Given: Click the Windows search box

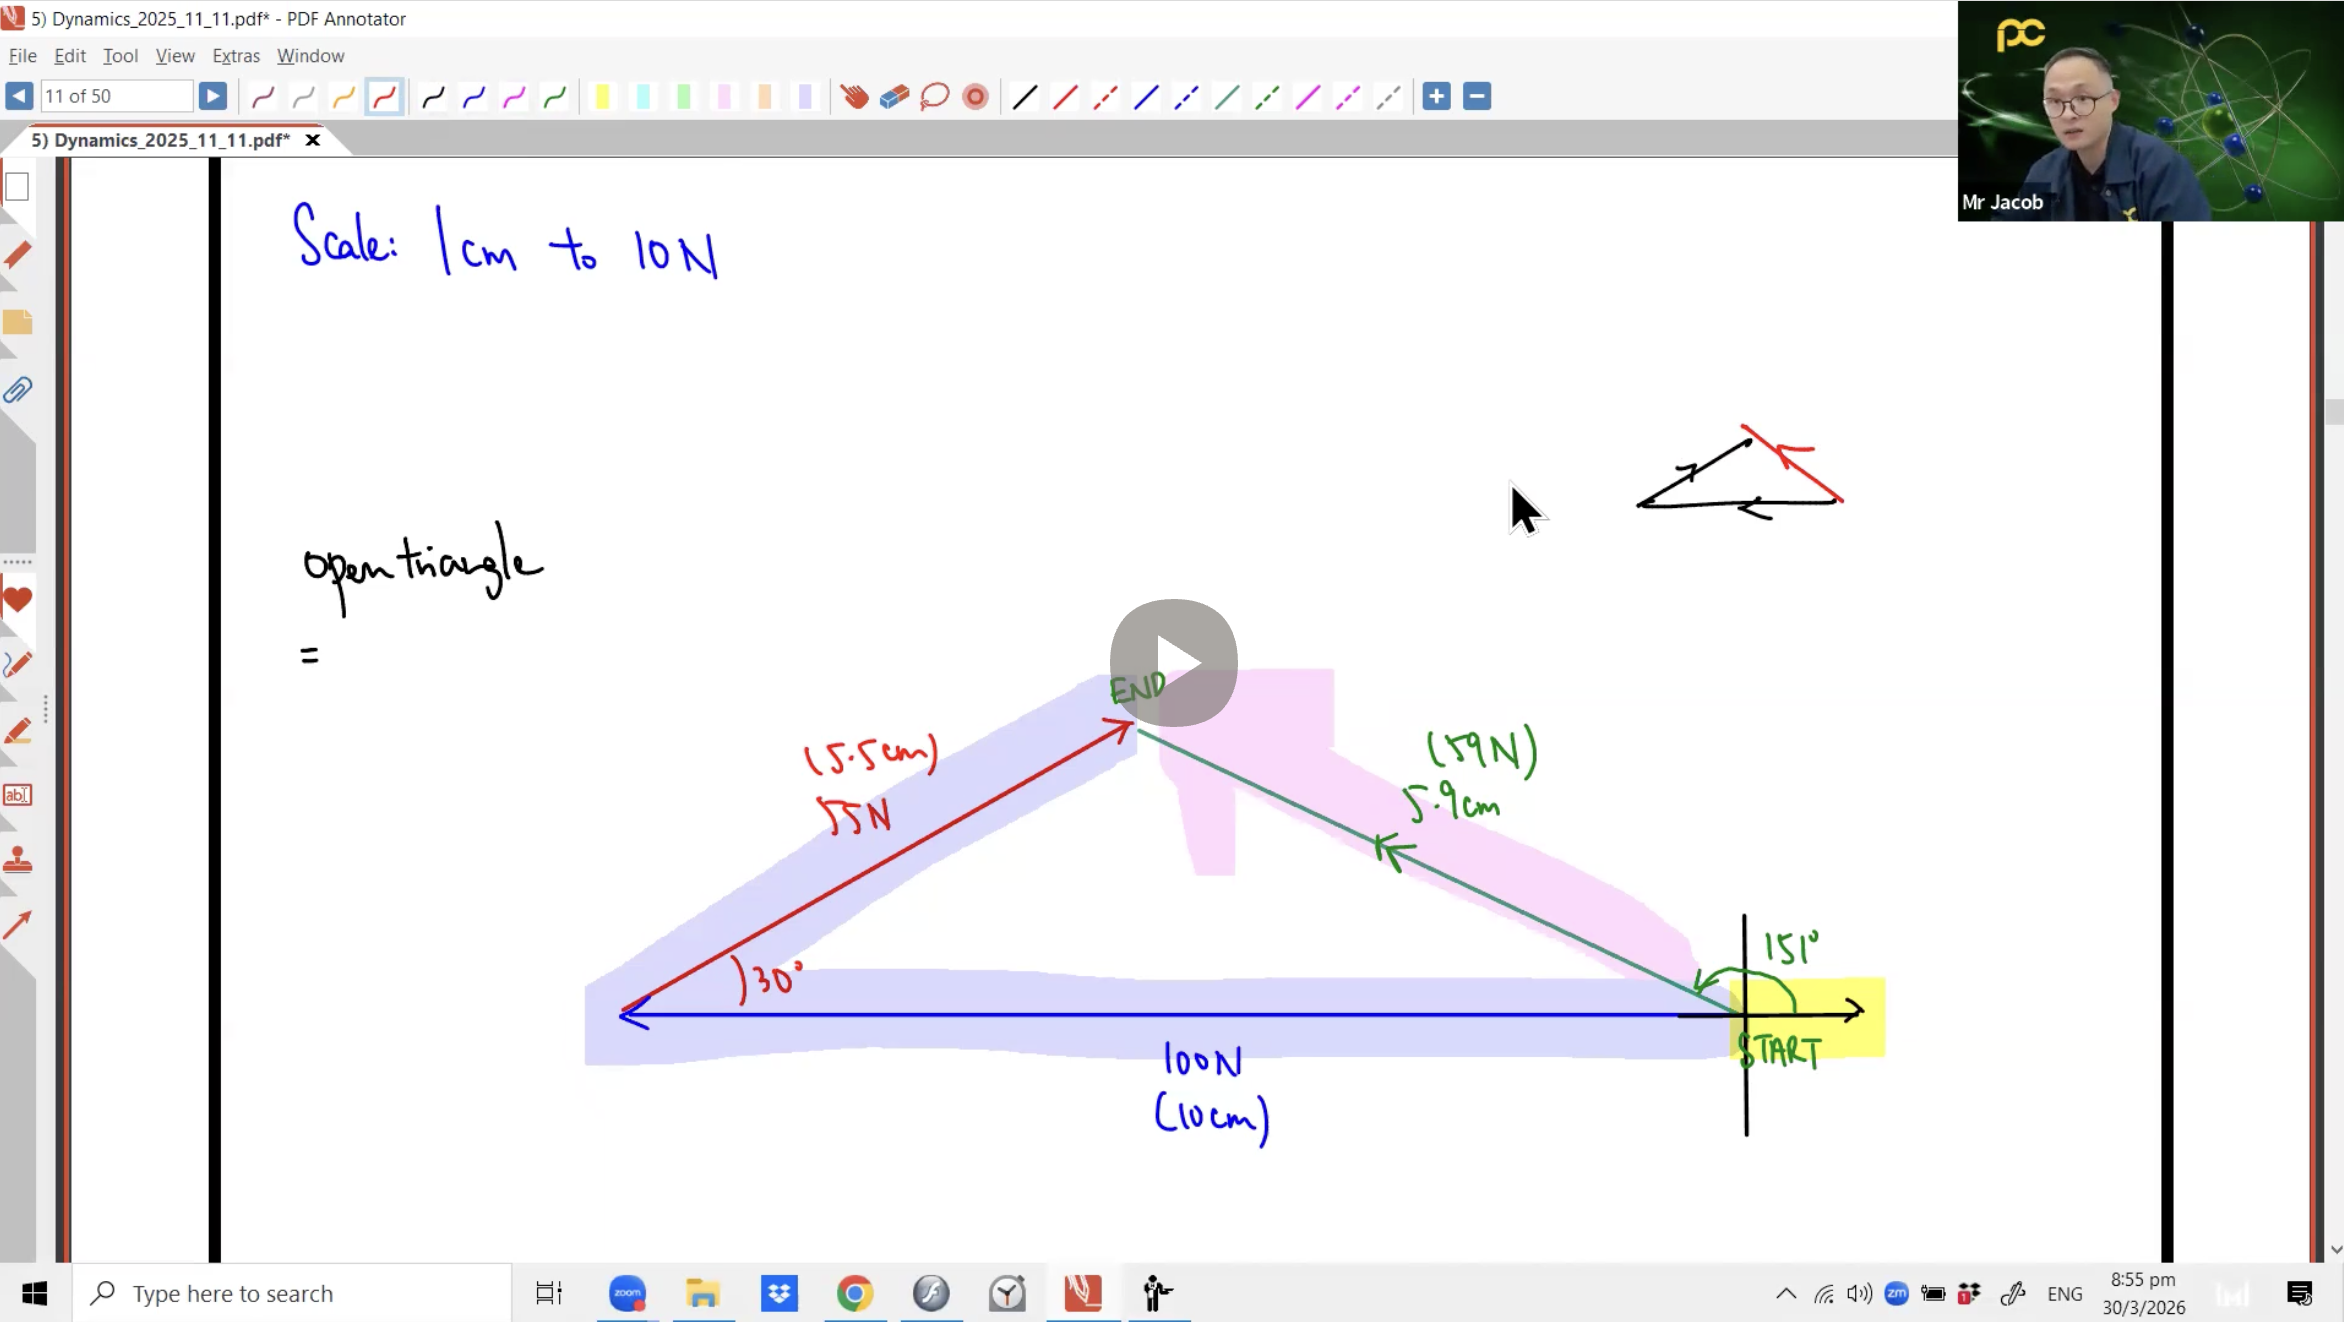Looking at the screenshot, I should (x=293, y=1293).
